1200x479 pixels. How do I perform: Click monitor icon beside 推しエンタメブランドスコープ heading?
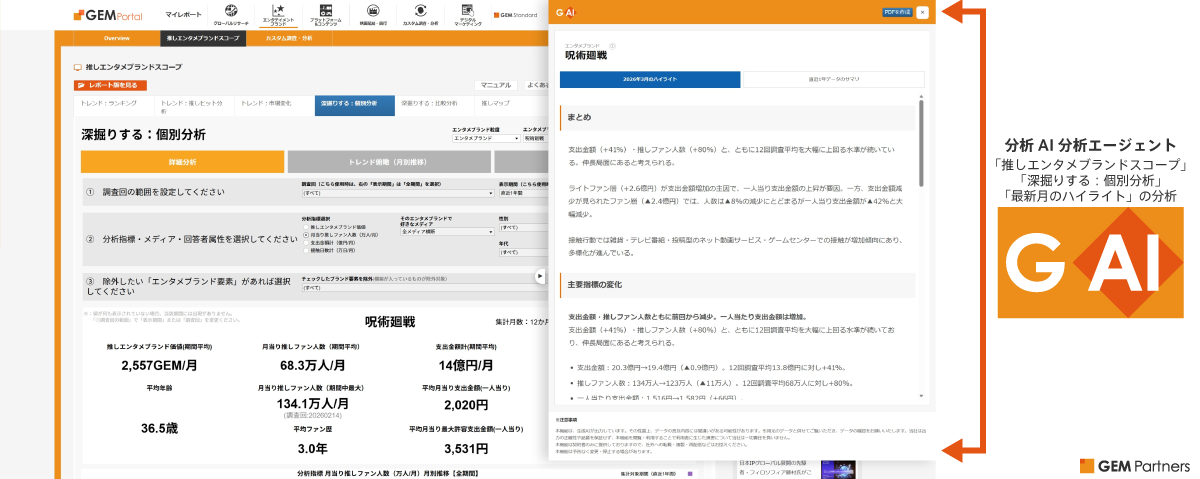77,67
